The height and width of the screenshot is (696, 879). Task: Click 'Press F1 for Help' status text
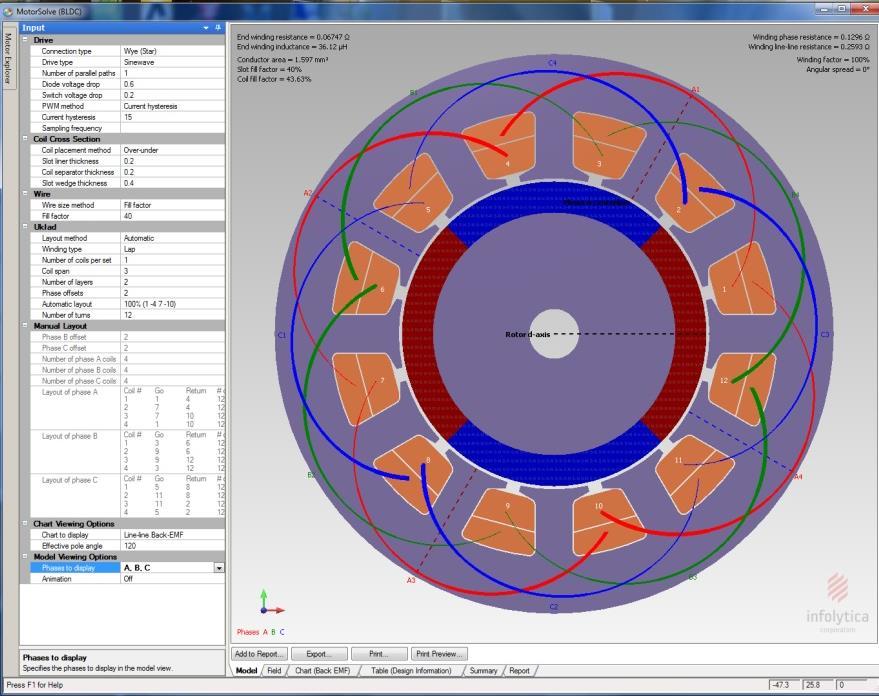tap(35, 685)
